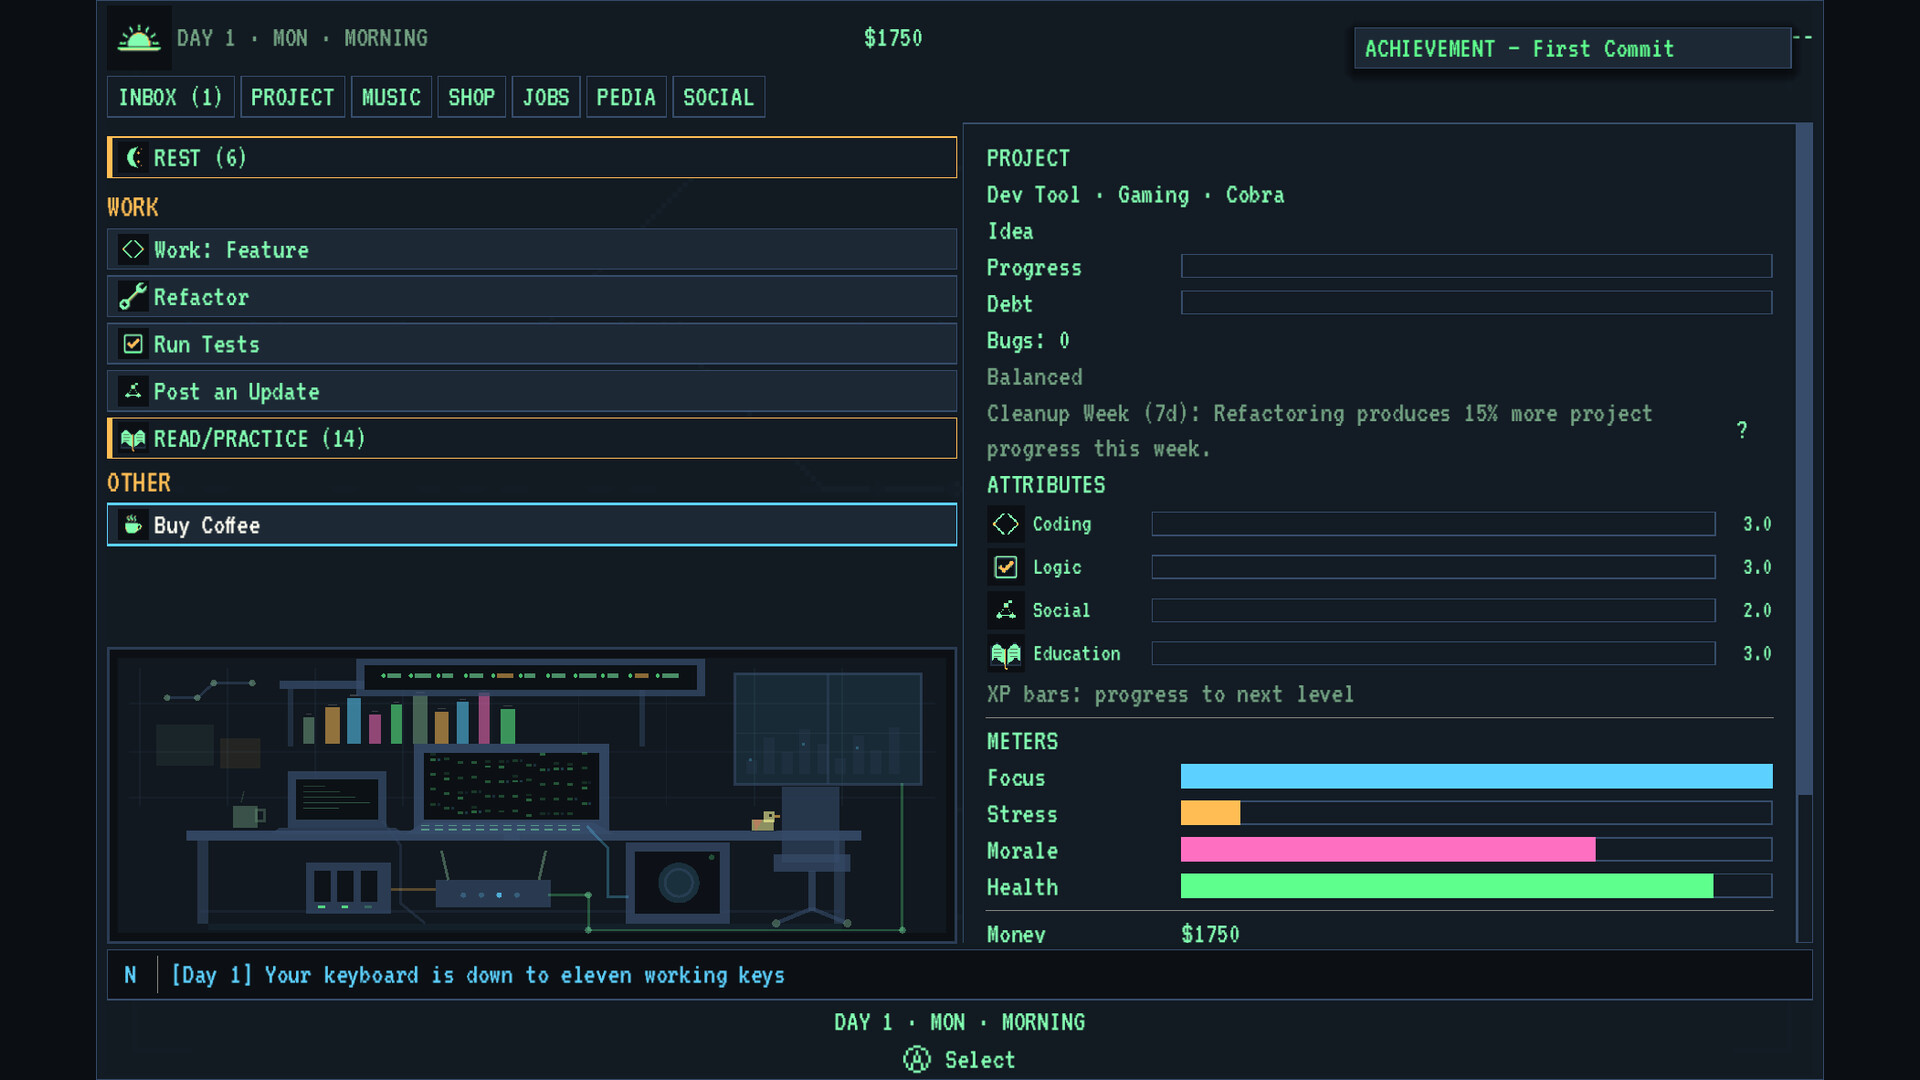This screenshot has width=1920, height=1080.
Task: Click the wrench icon for Refactor
Action: pyautogui.click(x=133, y=296)
